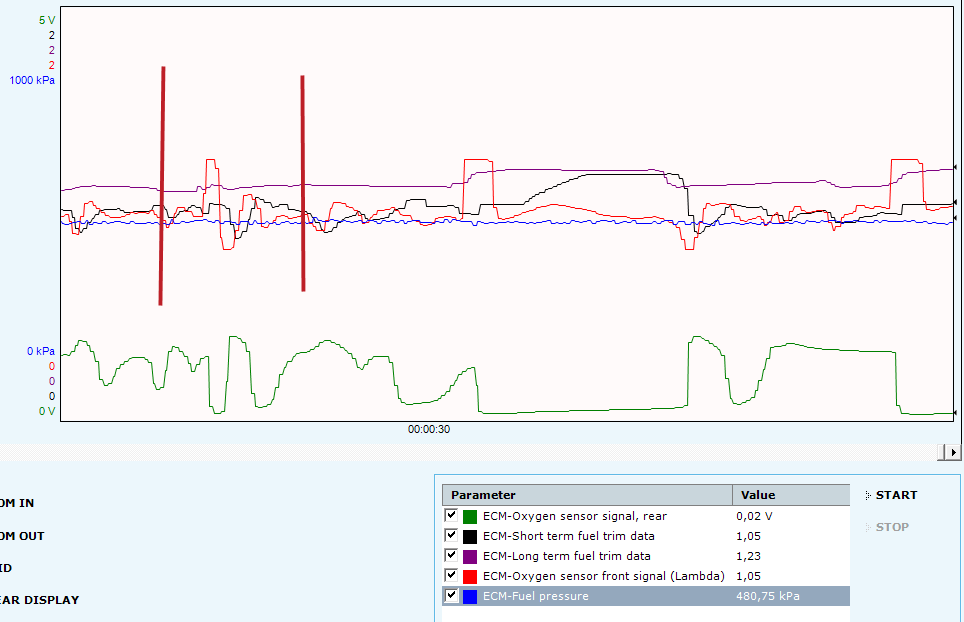
Task: Disable the Long term fuel trim checkbox
Action: point(451,556)
